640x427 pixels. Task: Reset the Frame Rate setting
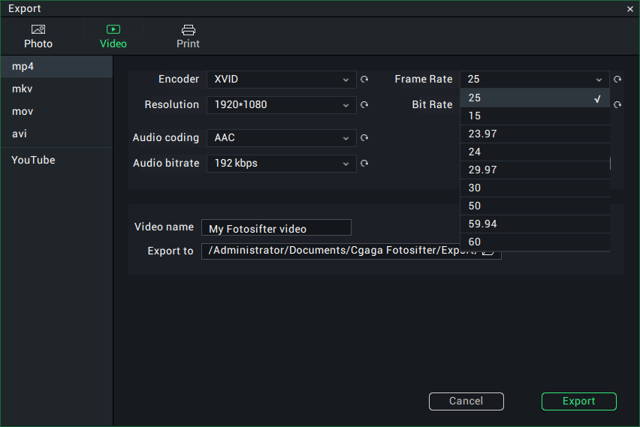point(617,79)
